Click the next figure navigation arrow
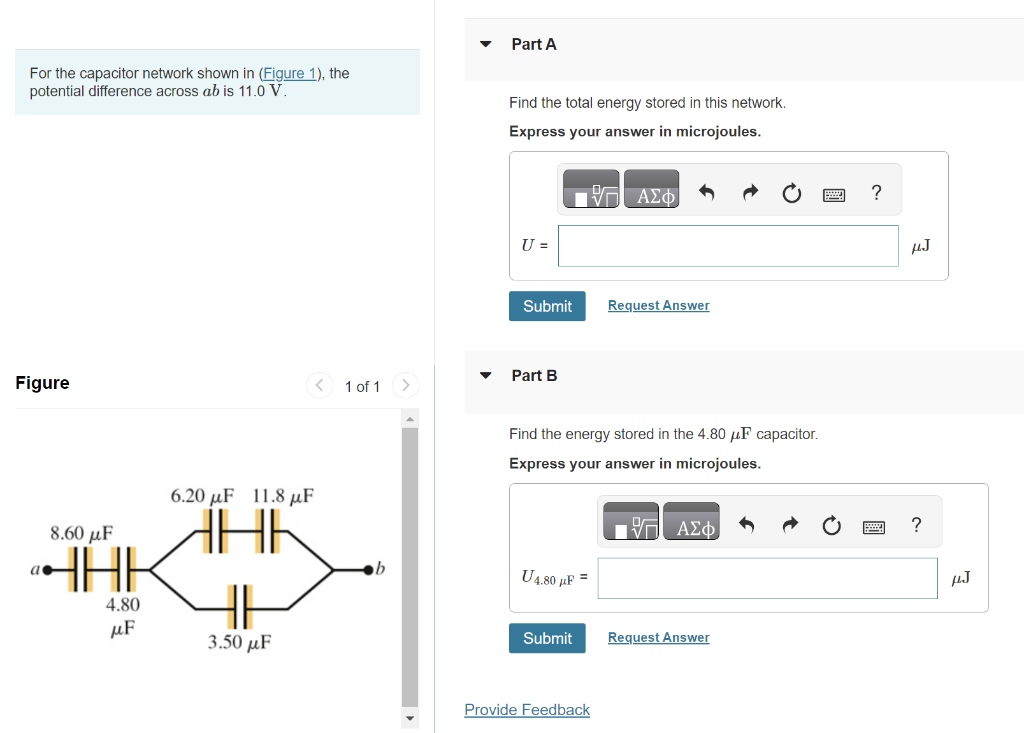Screen dimensions: 1024x733 (x=405, y=385)
